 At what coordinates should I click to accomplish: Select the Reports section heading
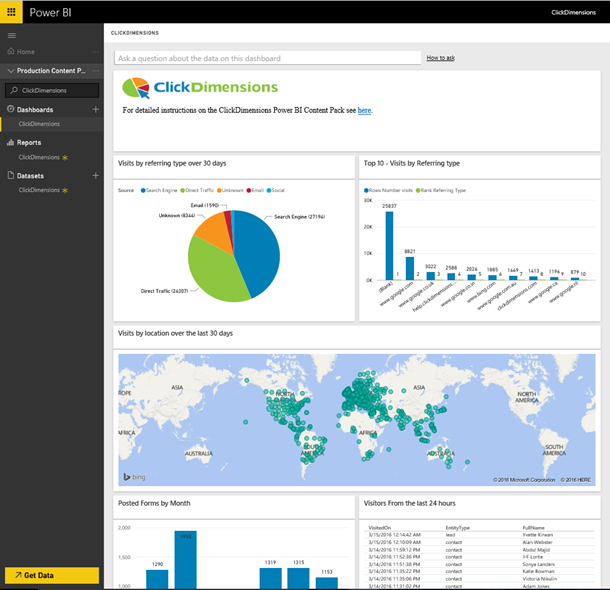click(29, 143)
